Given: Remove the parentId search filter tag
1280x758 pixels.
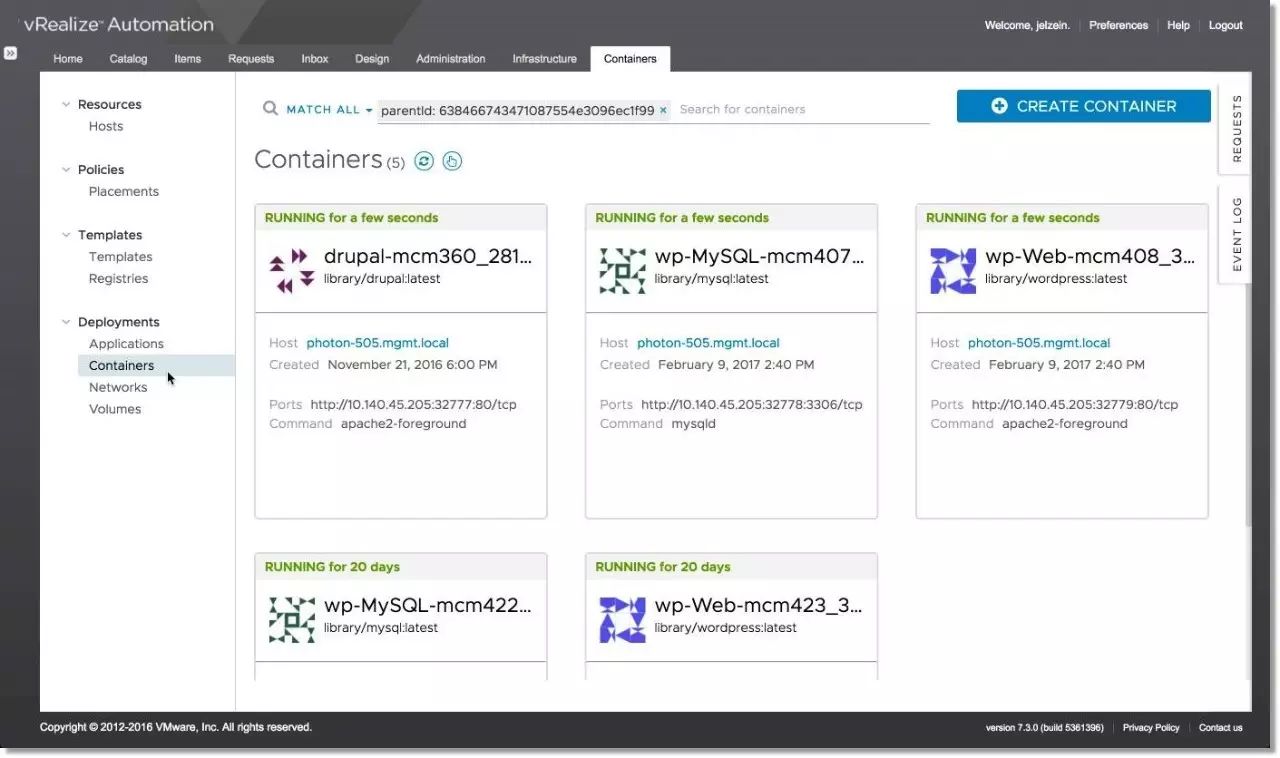Looking at the screenshot, I should coord(663,110).
